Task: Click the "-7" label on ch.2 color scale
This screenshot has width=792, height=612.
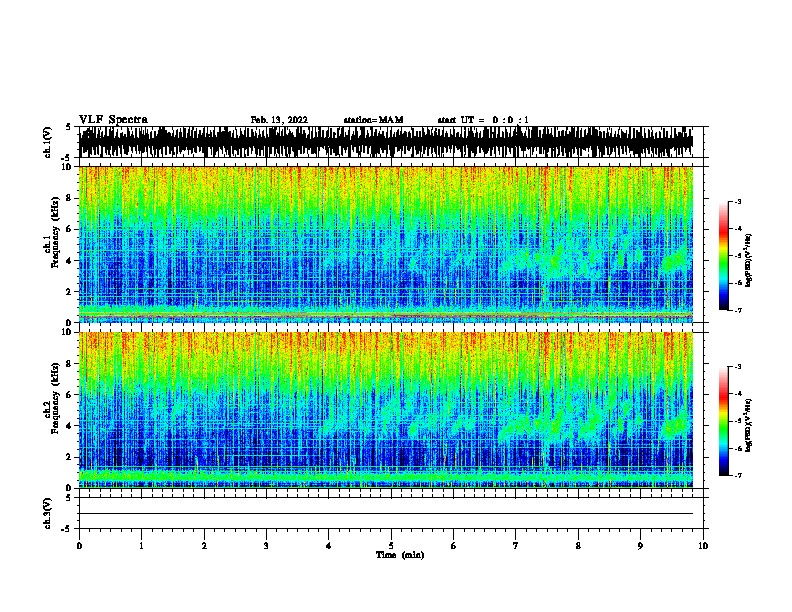Action: pyautogui.click(x=737, y=475)
